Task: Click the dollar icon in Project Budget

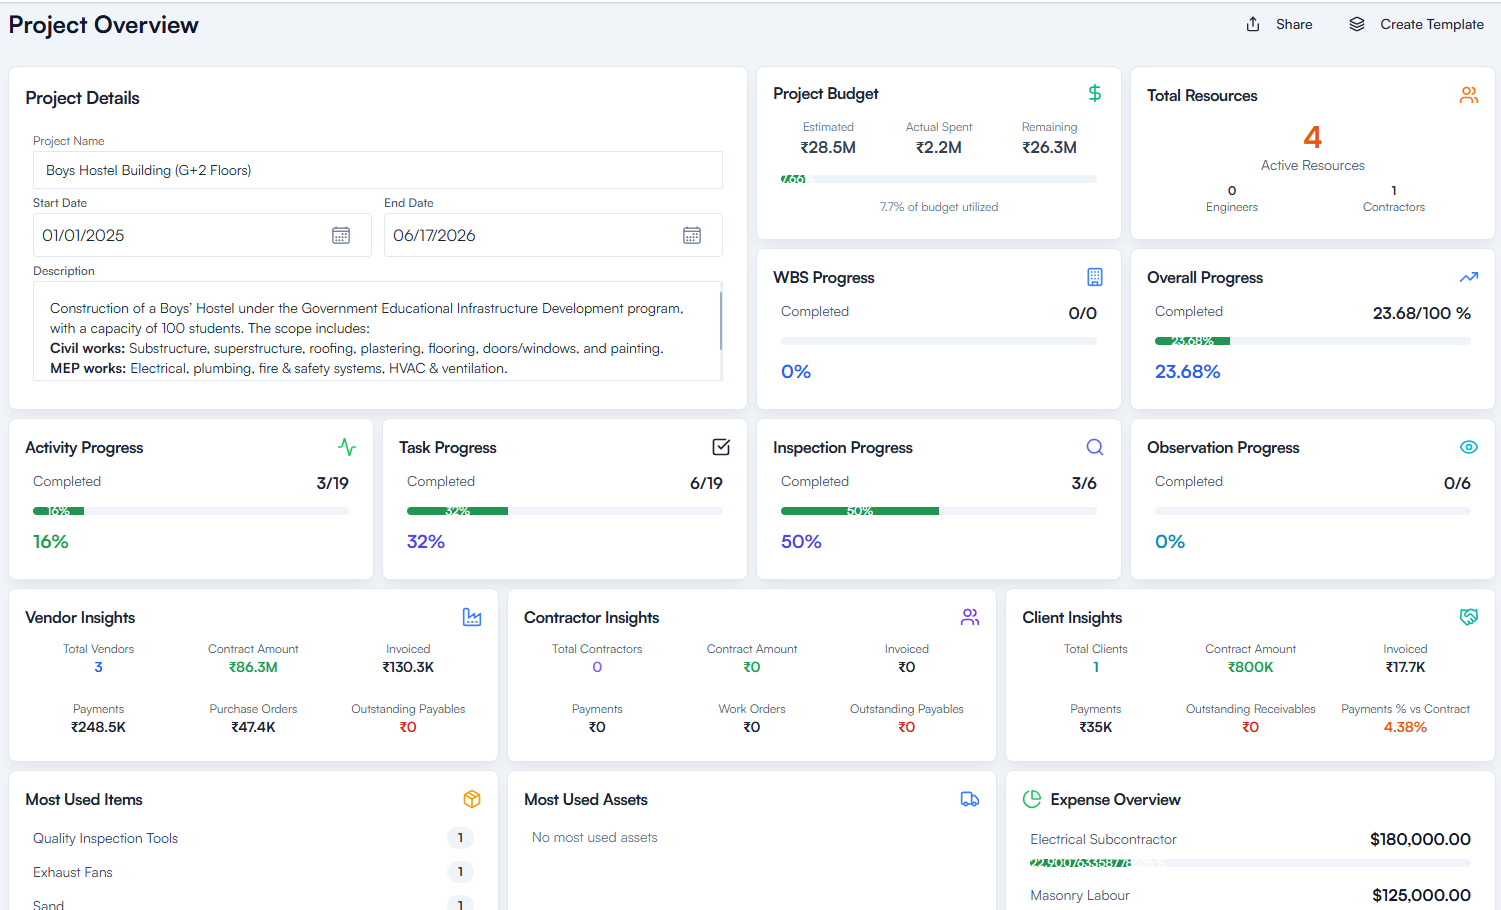Action: 1094,93
